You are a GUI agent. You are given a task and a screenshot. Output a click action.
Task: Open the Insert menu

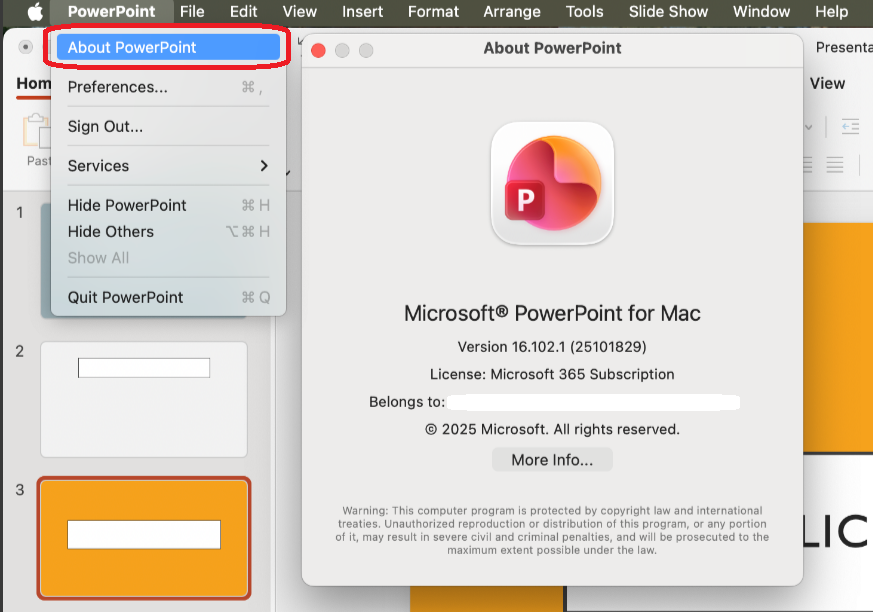362,11
